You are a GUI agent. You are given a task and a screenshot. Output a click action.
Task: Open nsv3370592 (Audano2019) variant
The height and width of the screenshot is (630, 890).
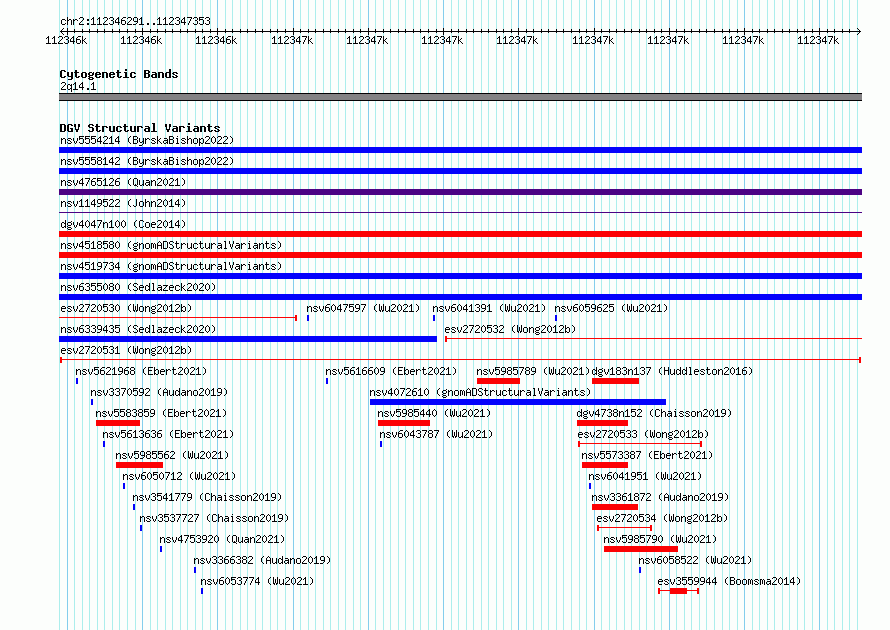coord(159,392)
